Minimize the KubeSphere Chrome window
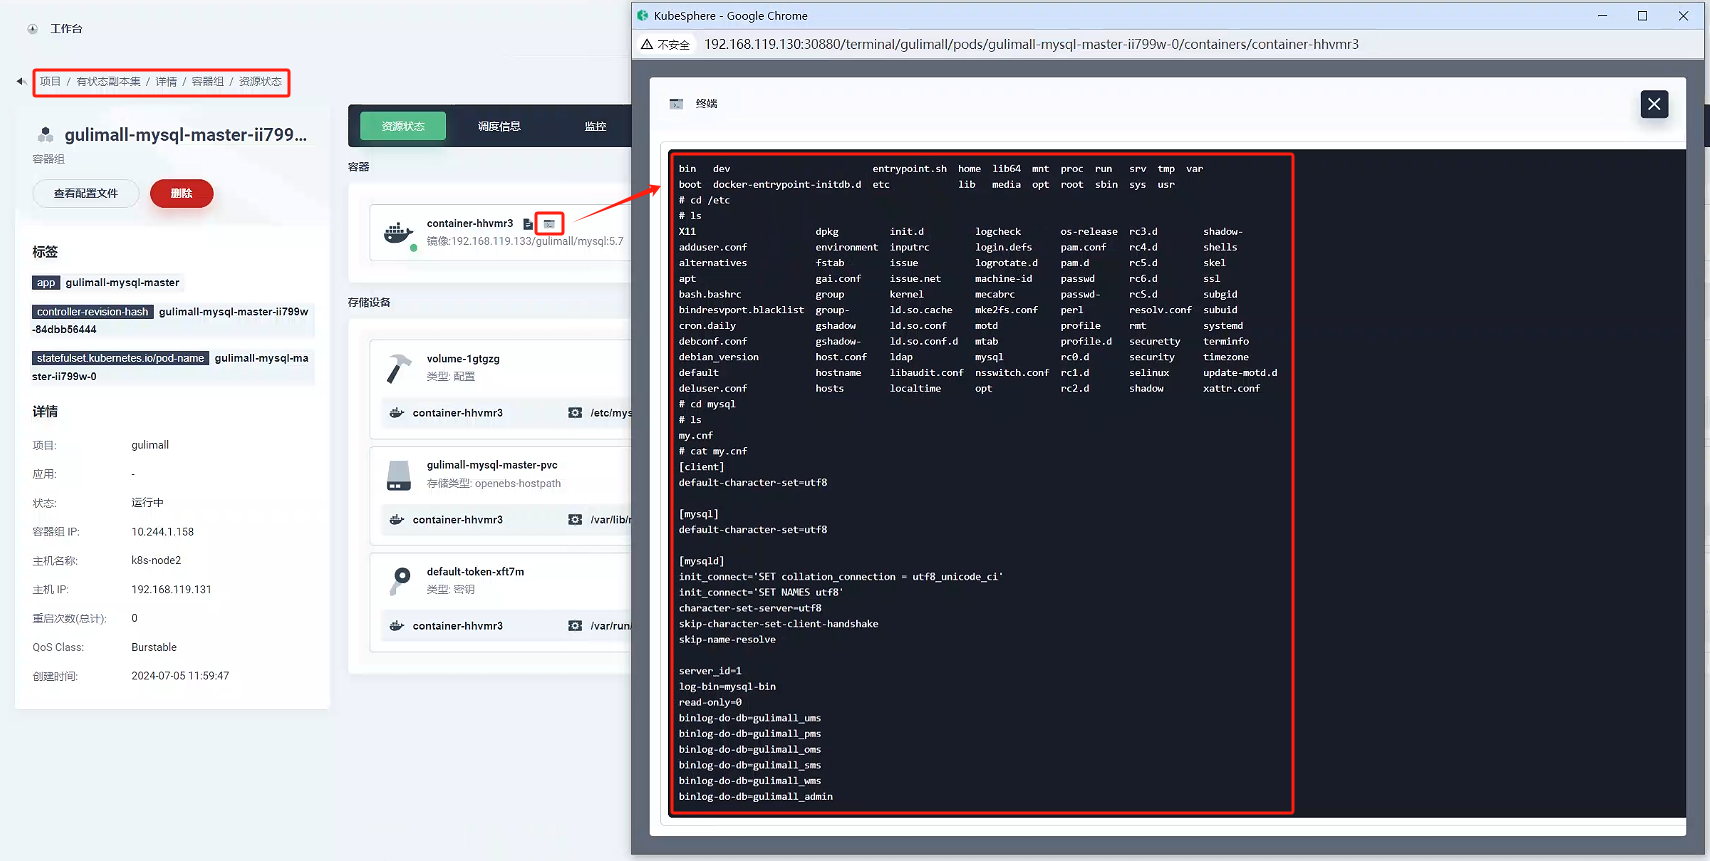The width and height of the screenshot is (1710, 861). click(1602, 16)
